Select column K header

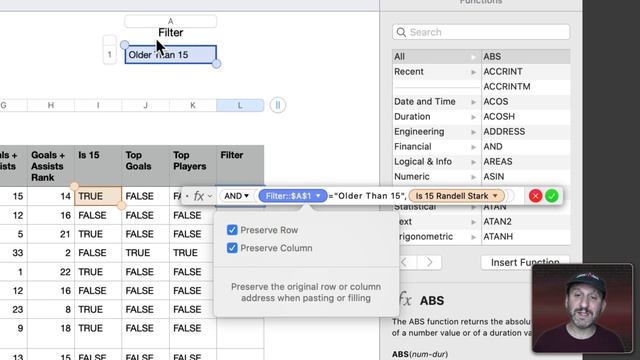(x=193, y=105)
